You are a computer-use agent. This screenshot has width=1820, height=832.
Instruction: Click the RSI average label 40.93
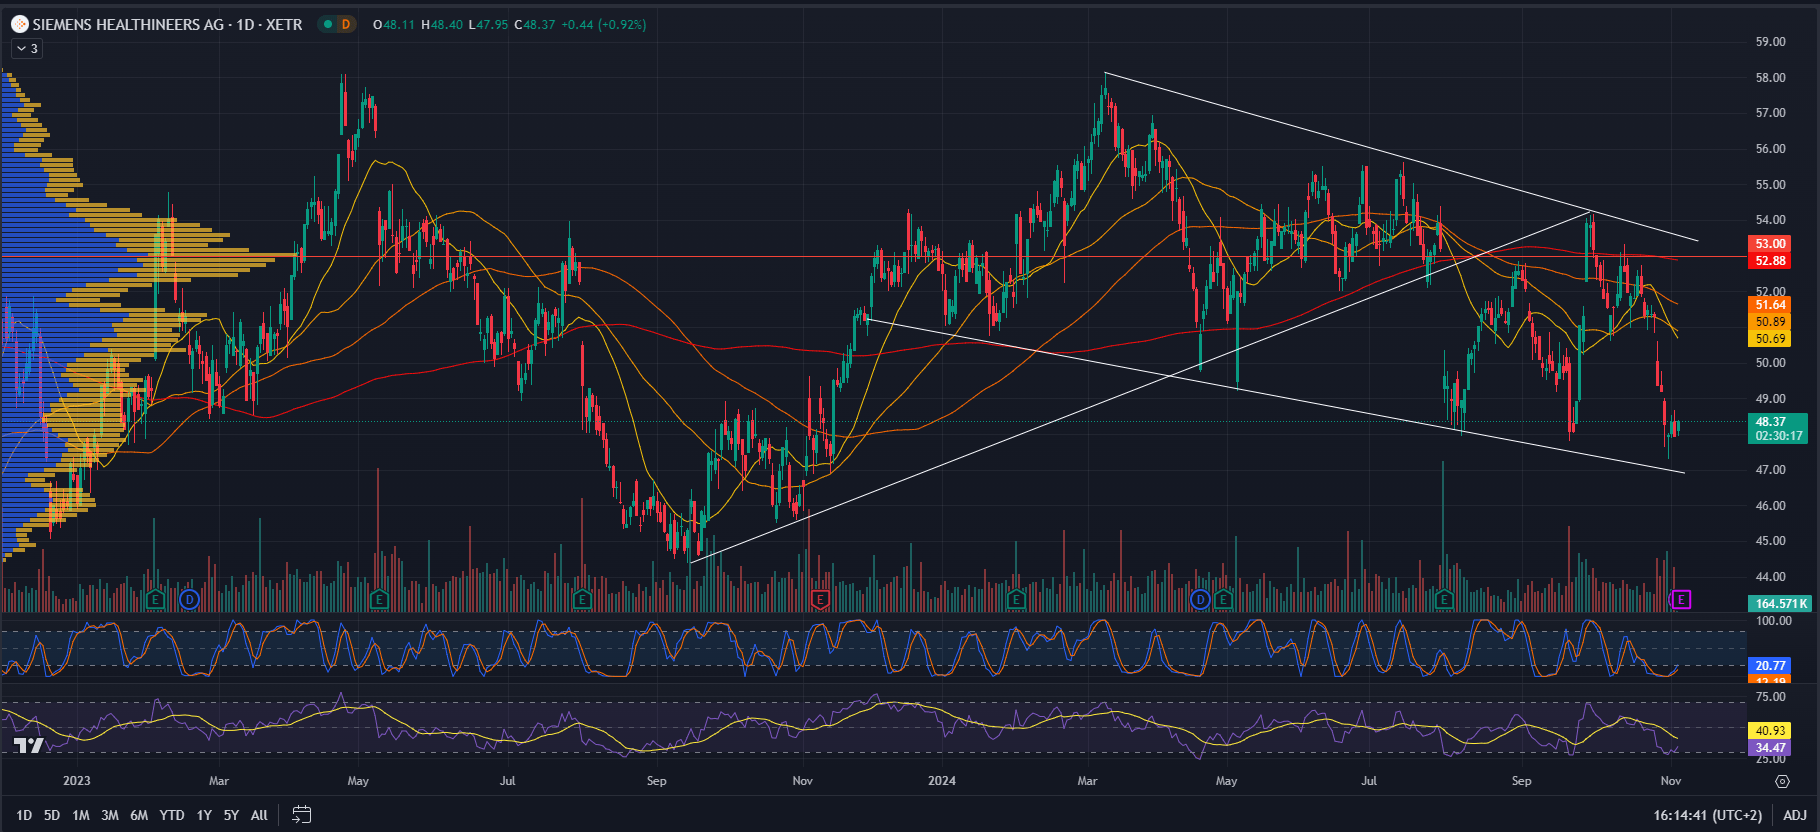(1770, 731)
